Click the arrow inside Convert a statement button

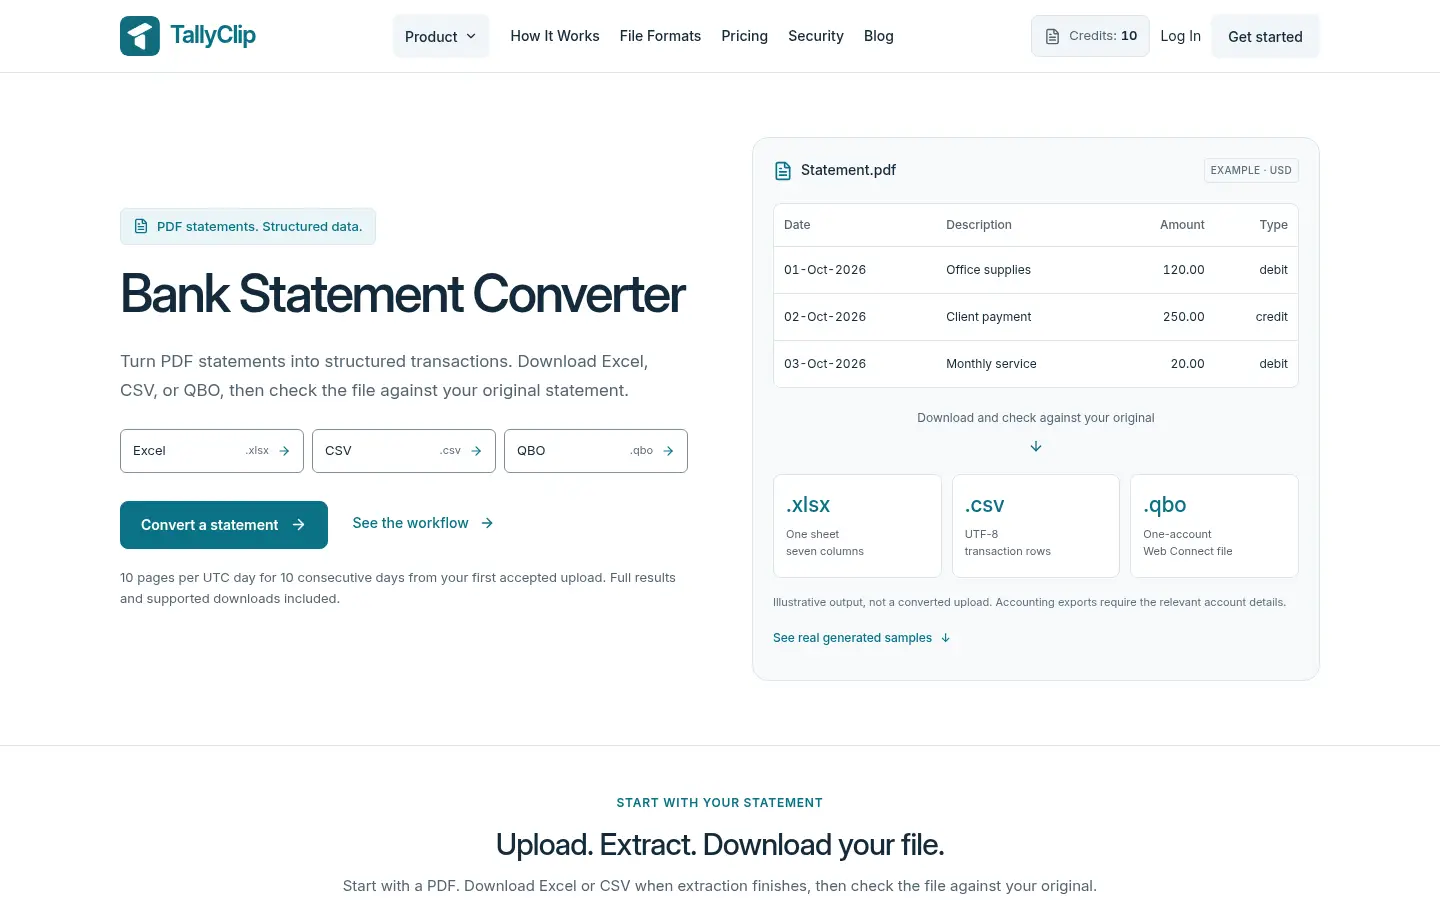point(298,525)
